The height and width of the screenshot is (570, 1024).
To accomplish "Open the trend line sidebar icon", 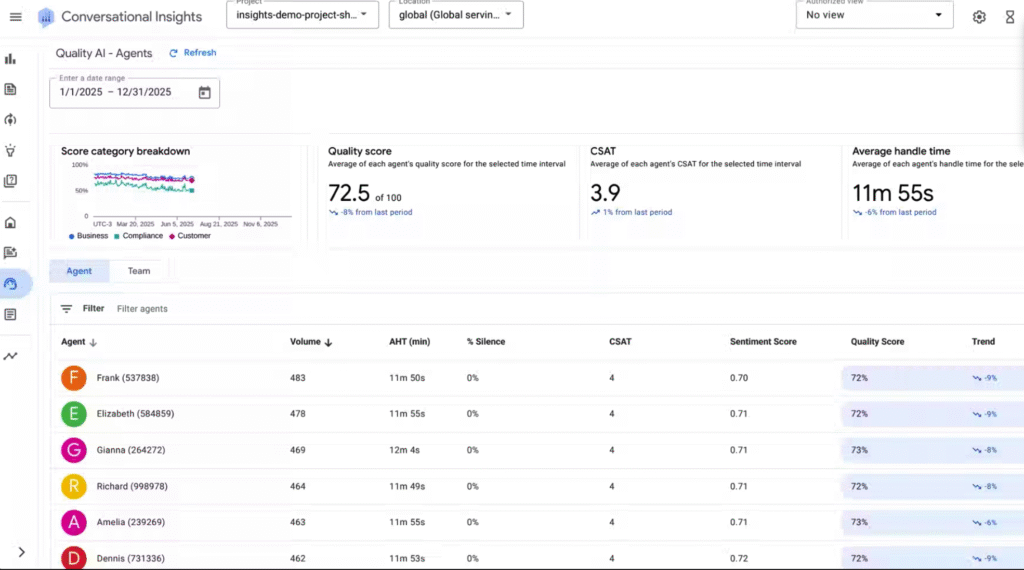I will click(10, 356).
